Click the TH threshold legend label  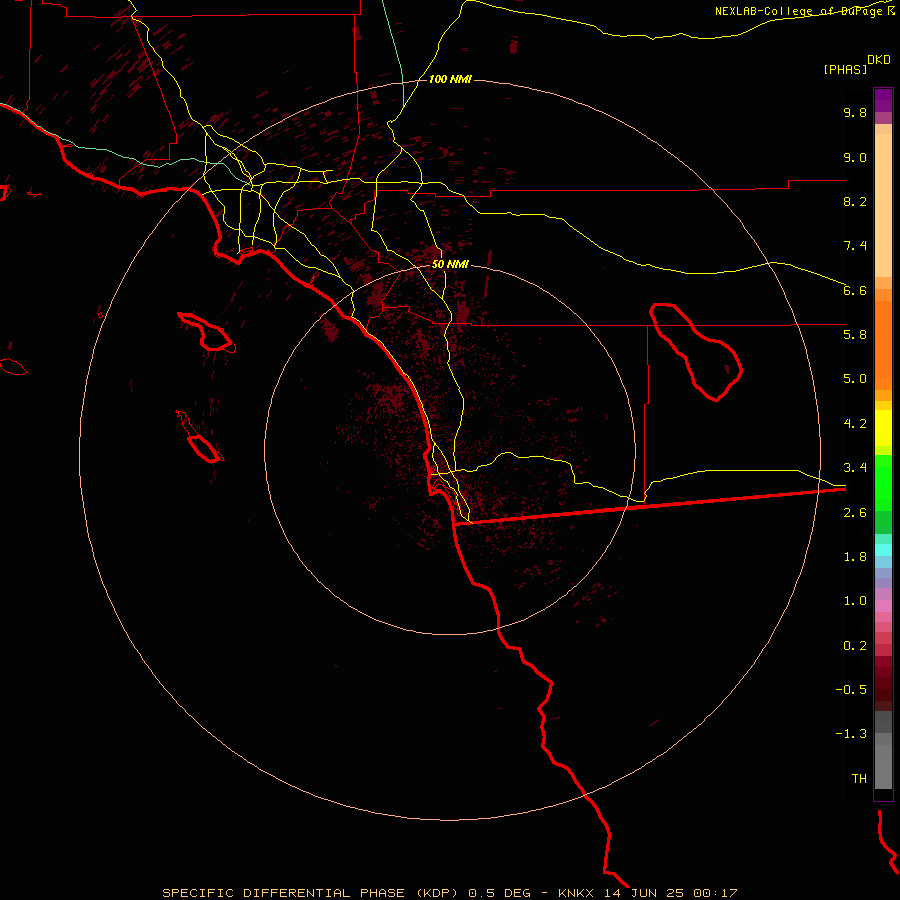pyautogui.click(x=859, y=779)
